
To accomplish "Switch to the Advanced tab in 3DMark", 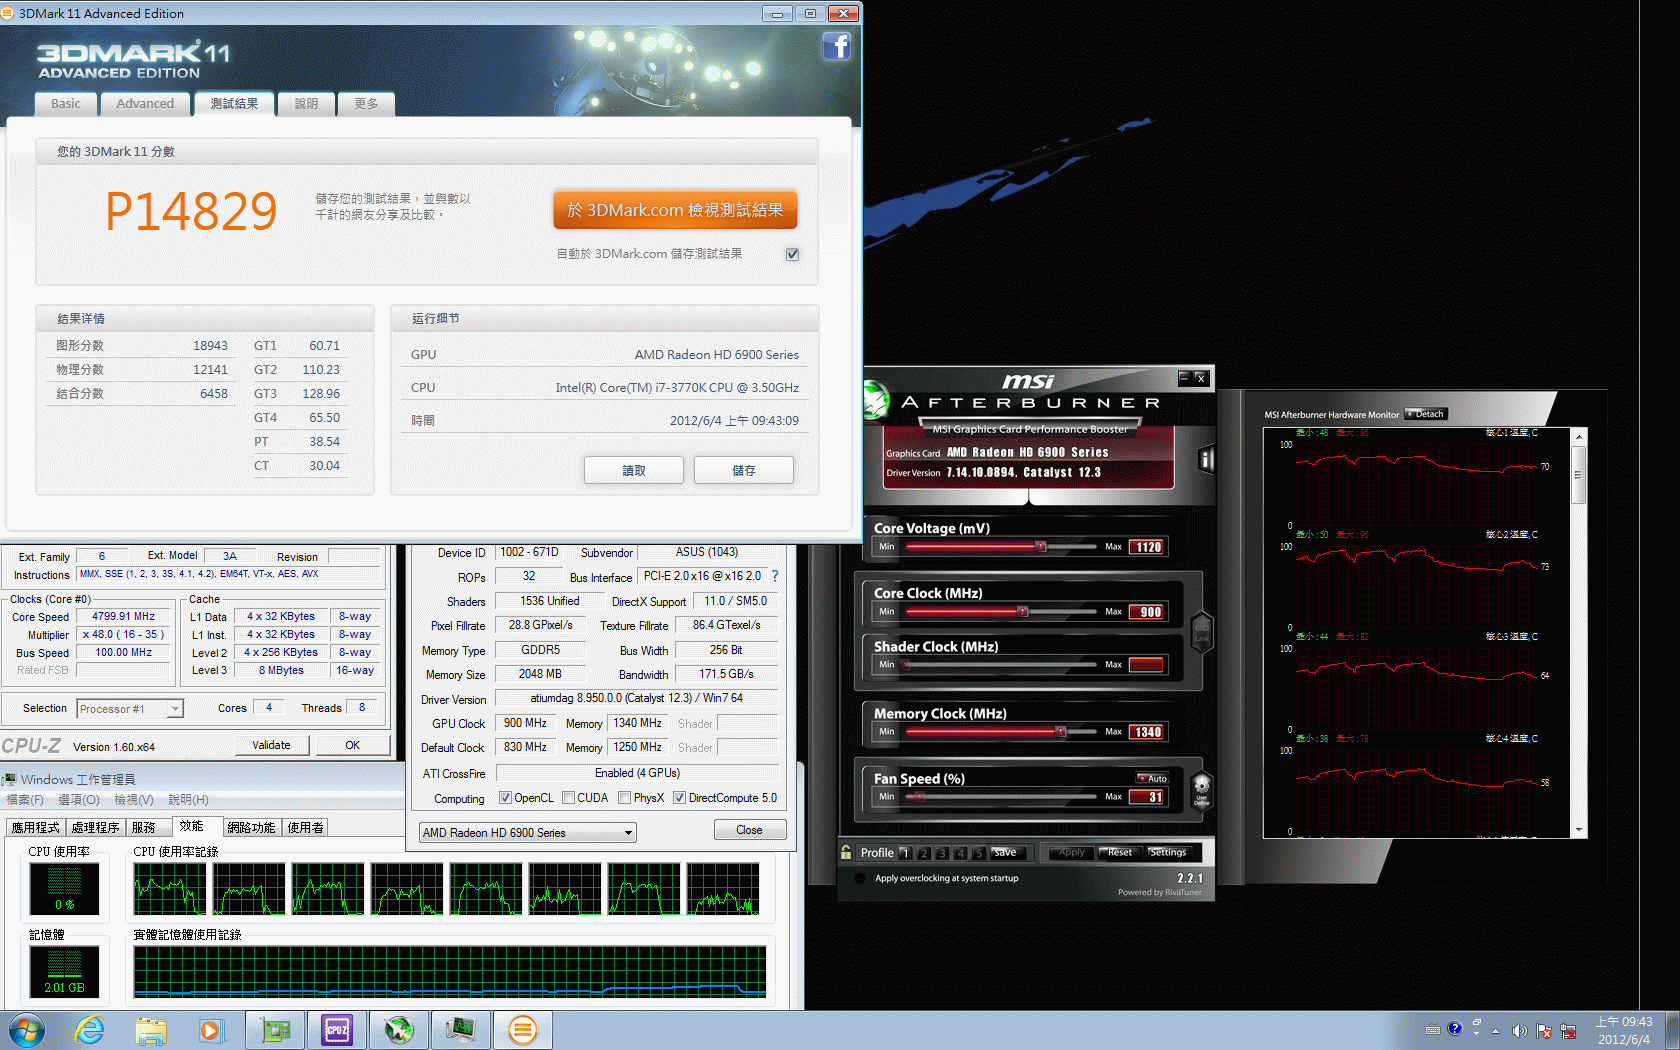I will click(x=145, y=104).
